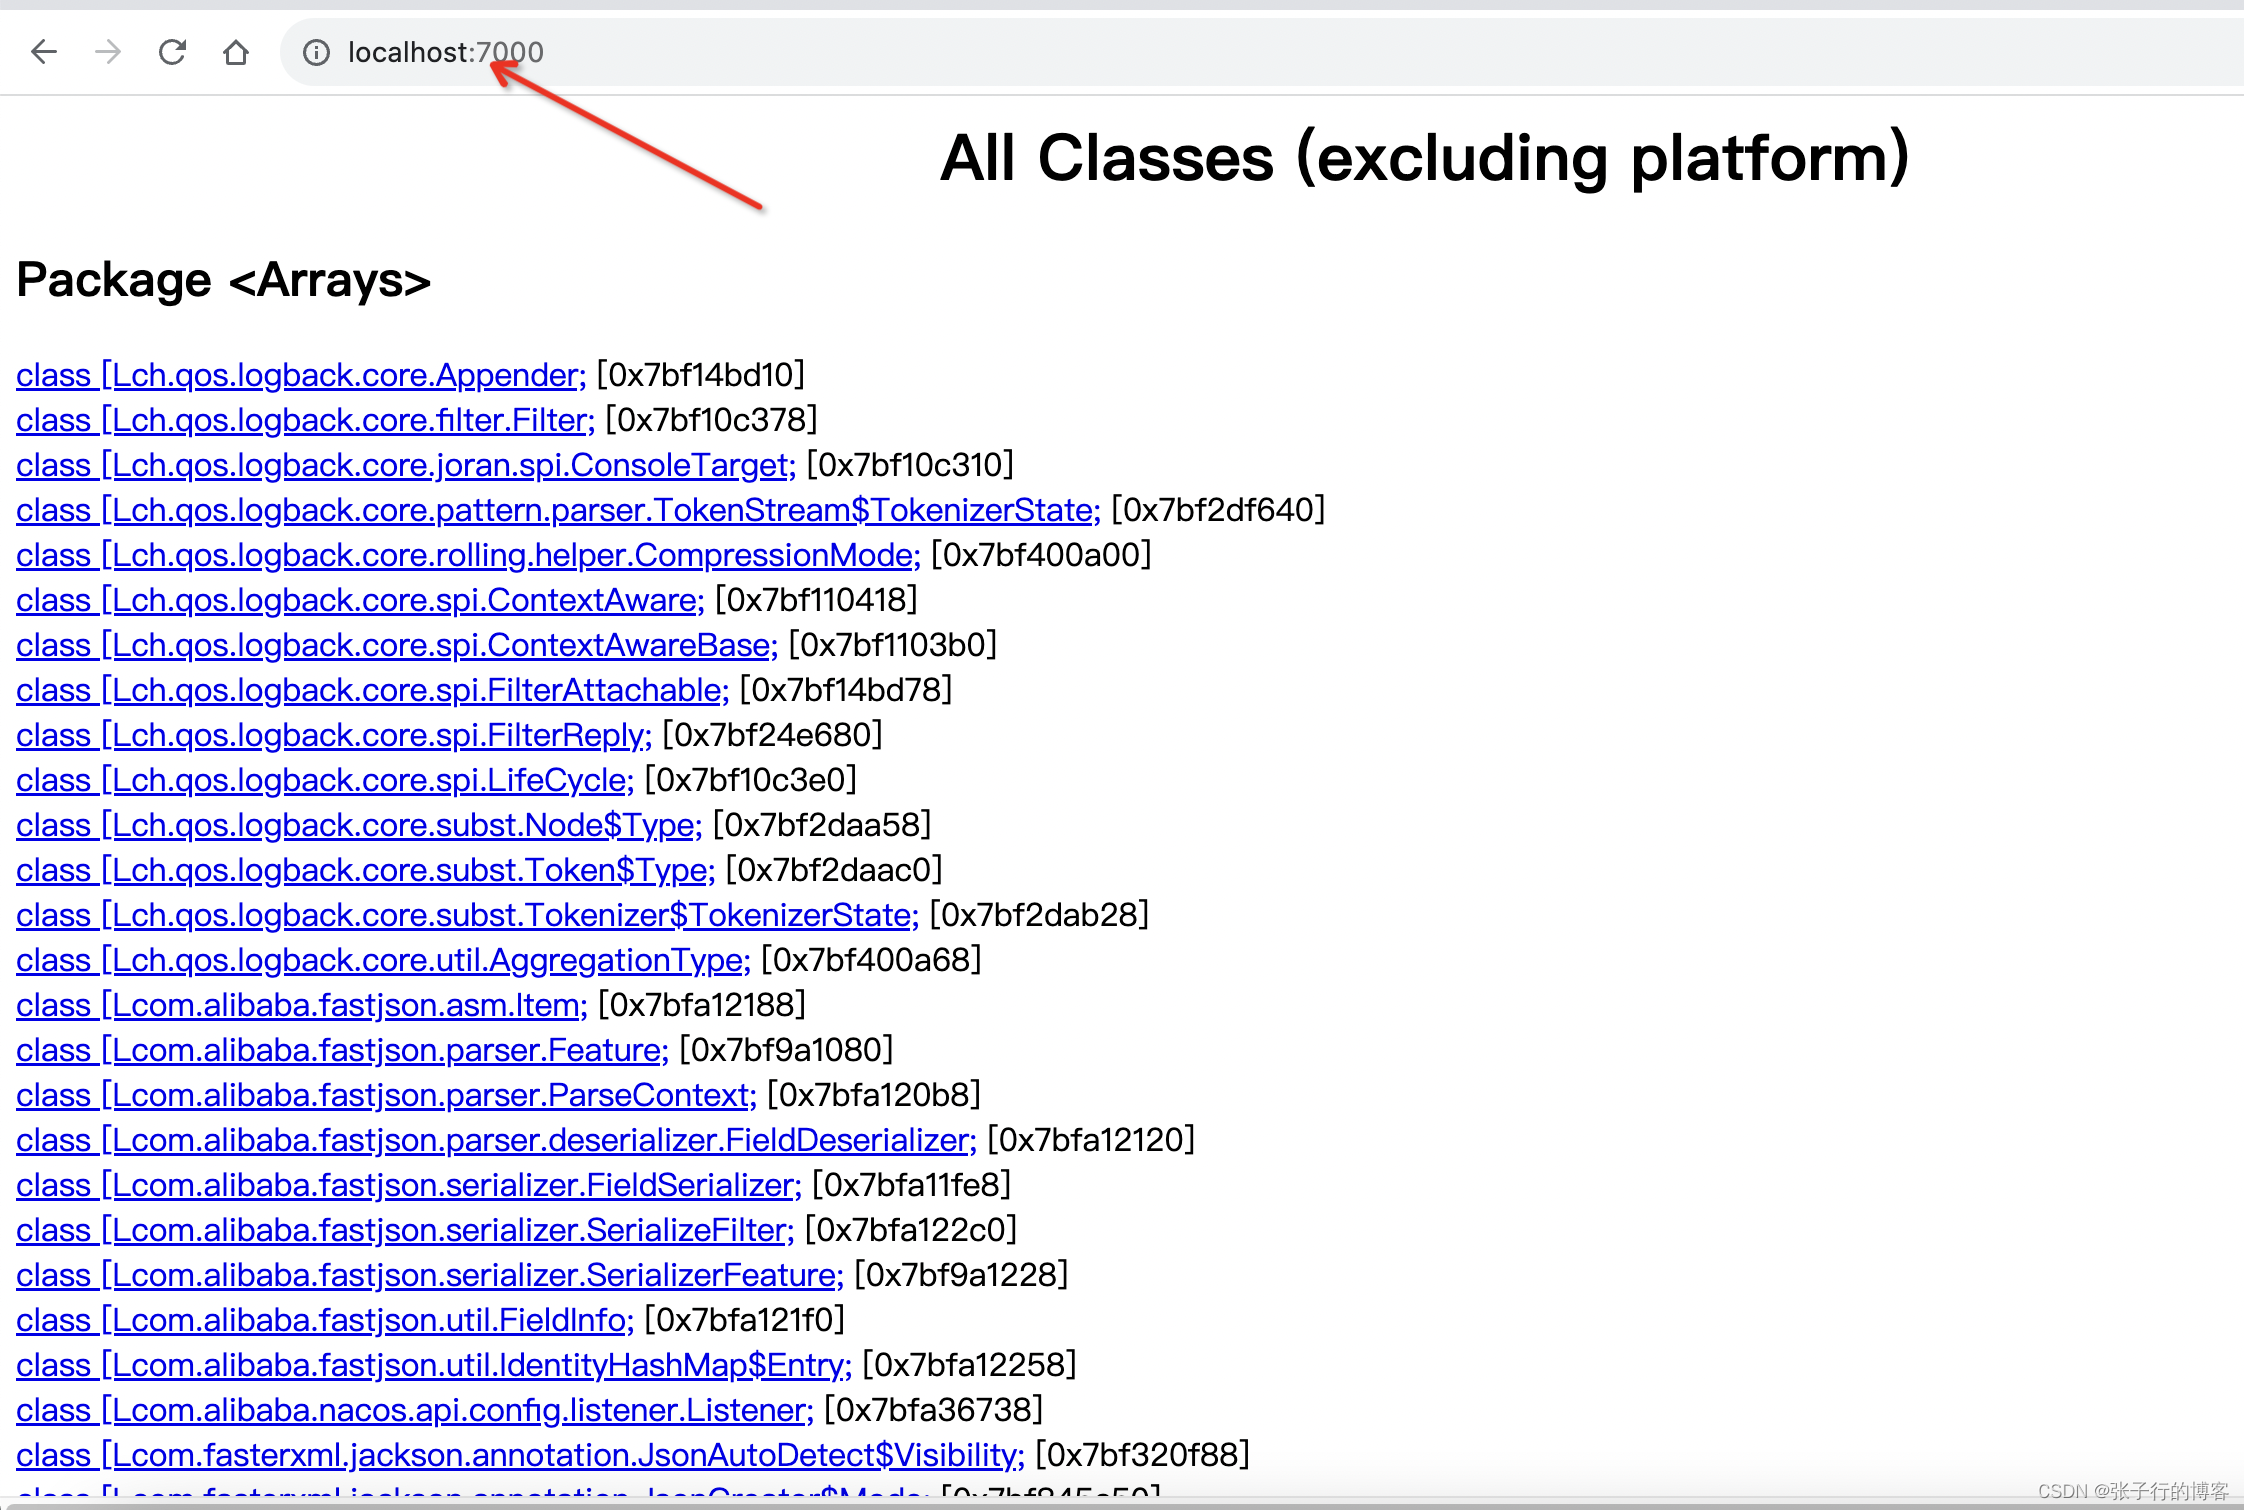Reload the page with refresh icon
Screen dimensions: 2244x1510
[x=172, y=52]
